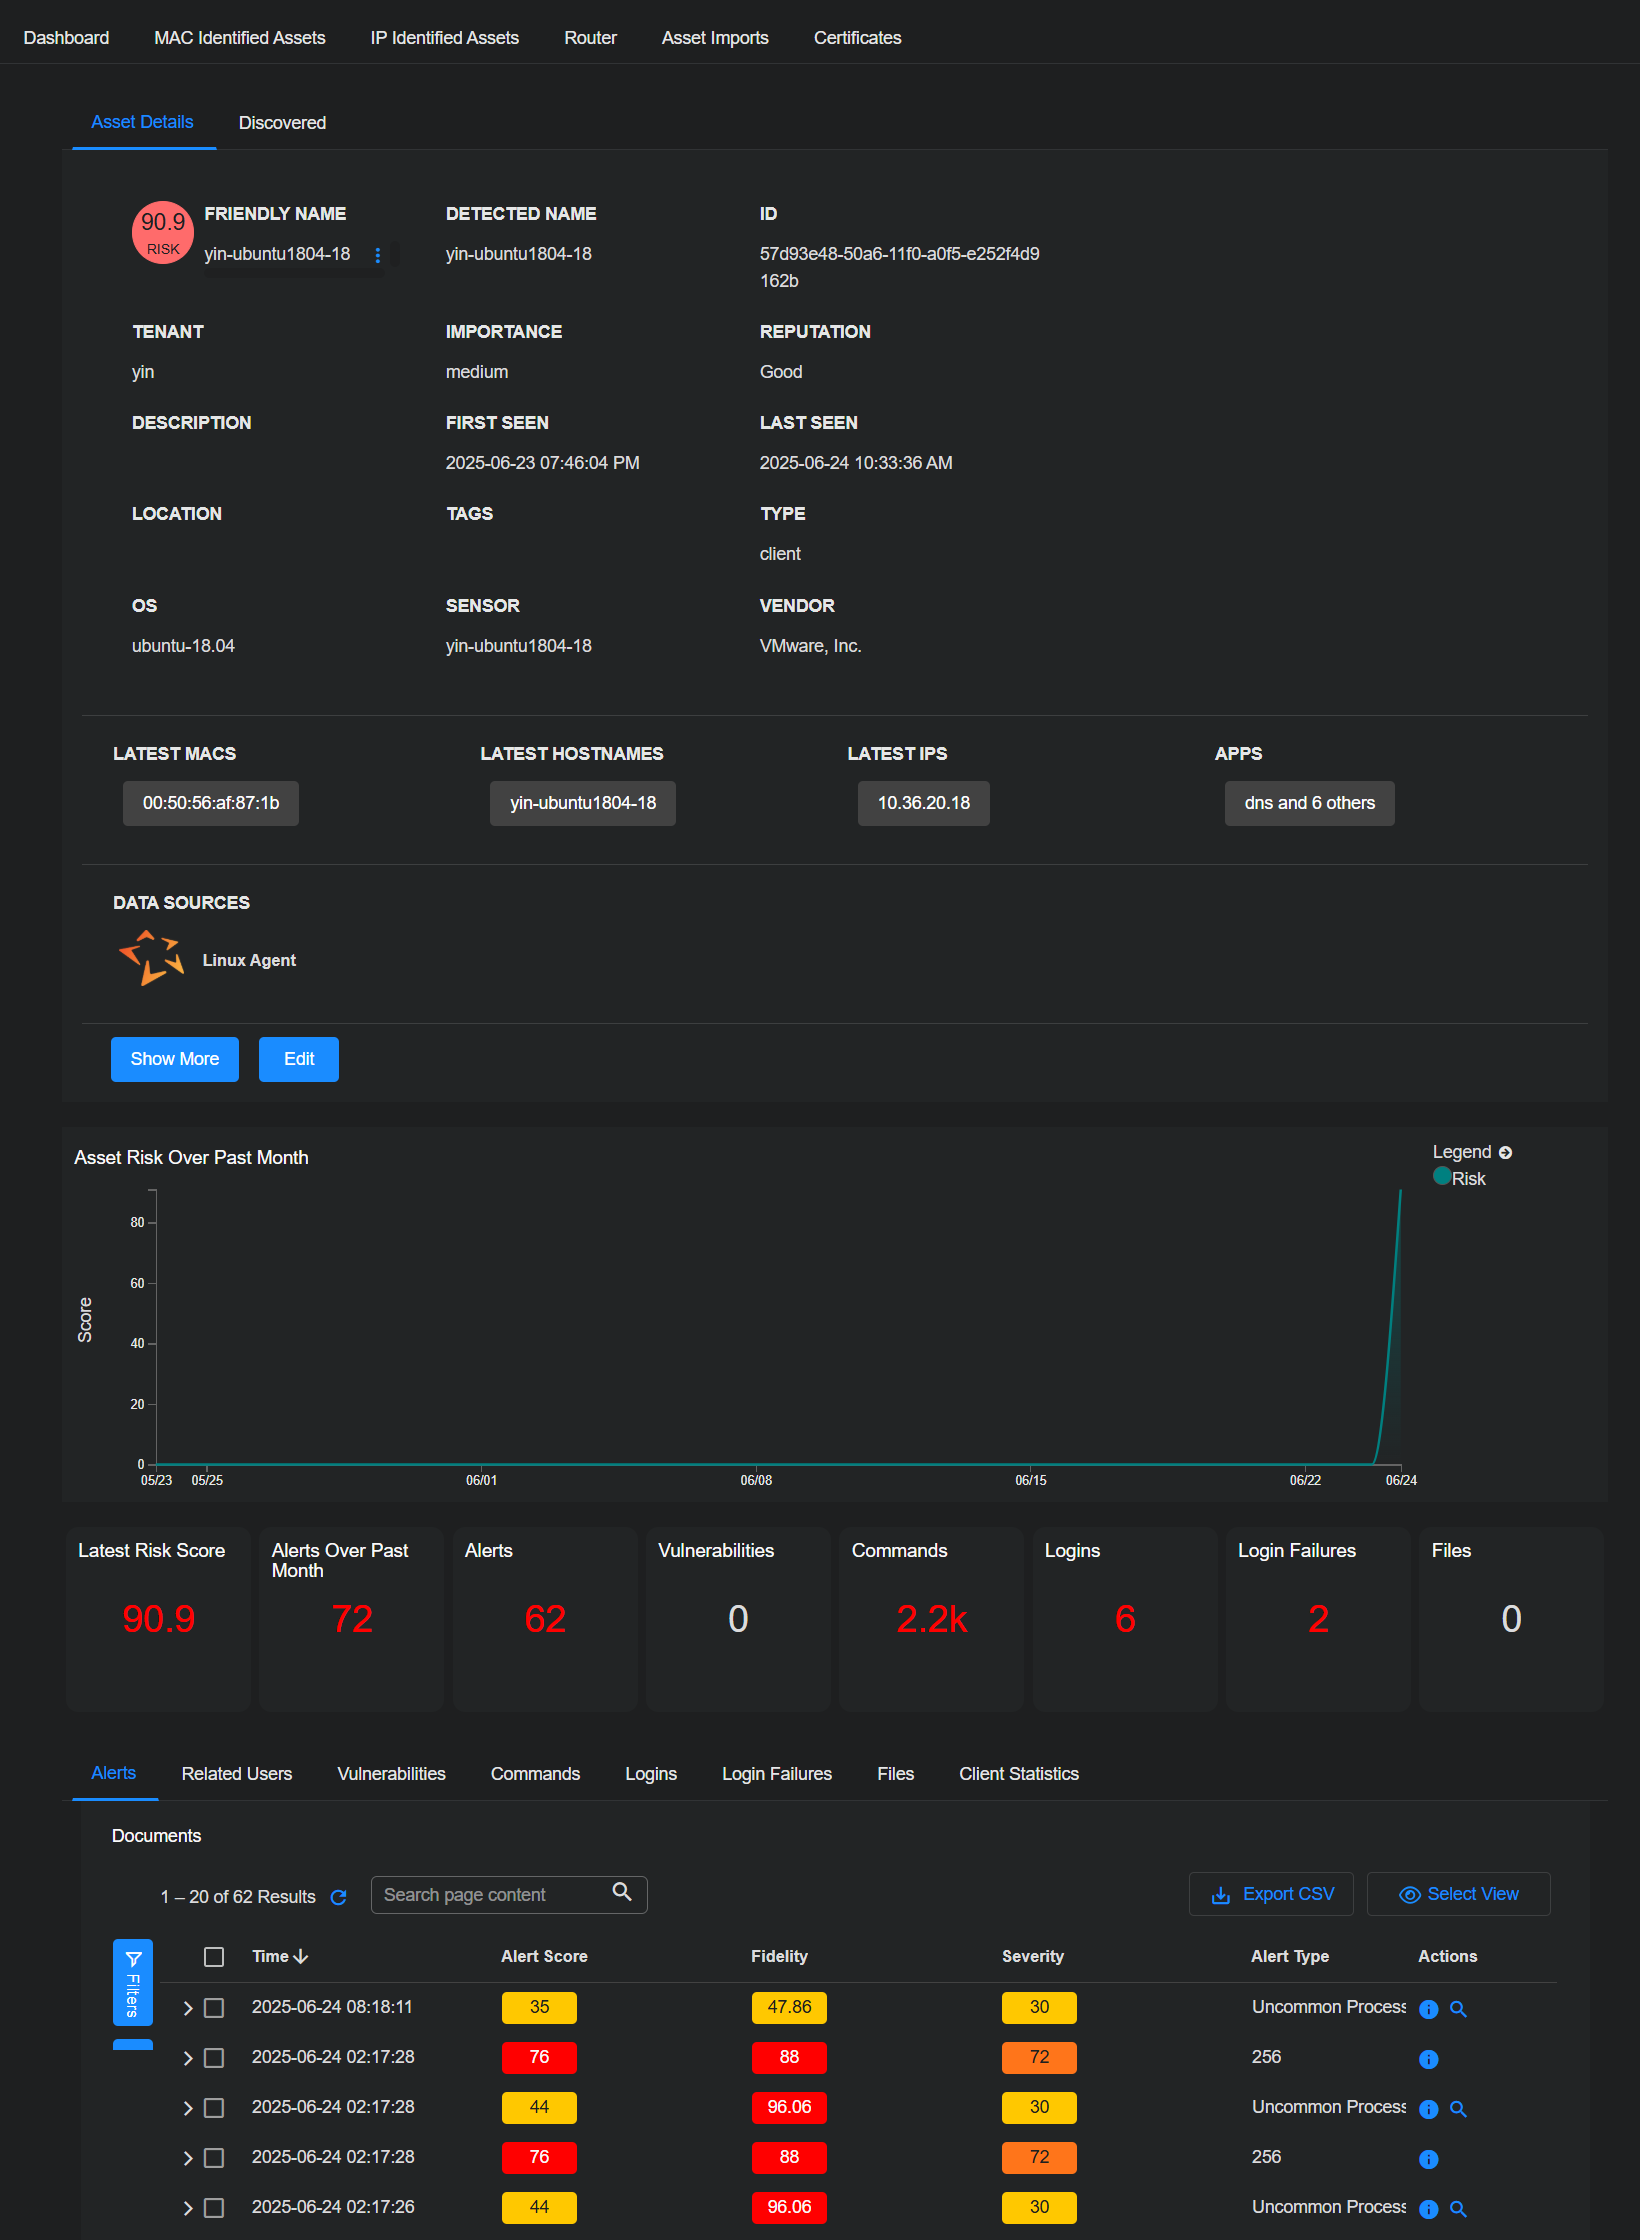Screen dimensions: 1640x2240
Task: Click the Linux Agent data source icon
Action: pyautogui.click(x=151, y=958)
